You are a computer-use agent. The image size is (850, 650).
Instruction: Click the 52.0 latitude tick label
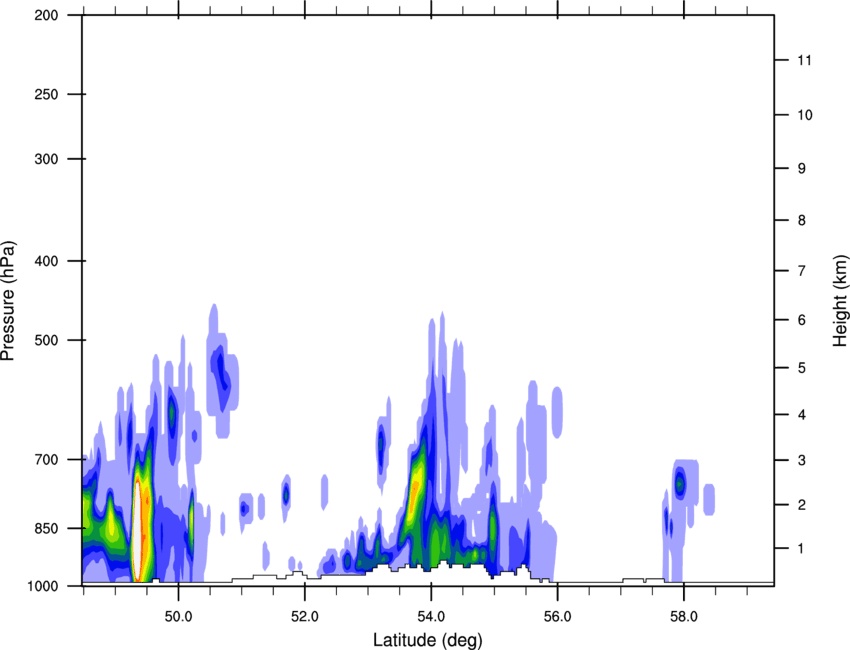pos(305,617)
